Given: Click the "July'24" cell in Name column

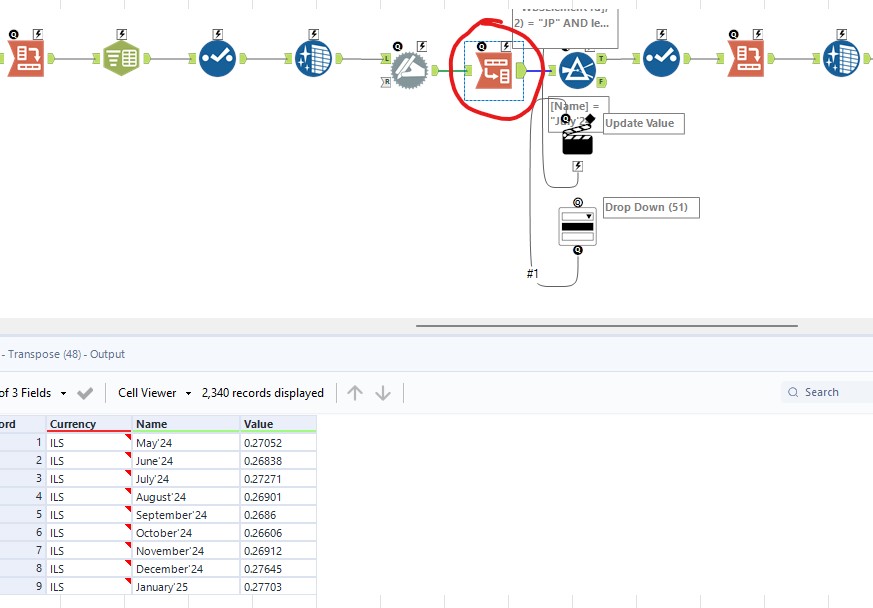Looking at the screenshot, I should tap(186, 479).
